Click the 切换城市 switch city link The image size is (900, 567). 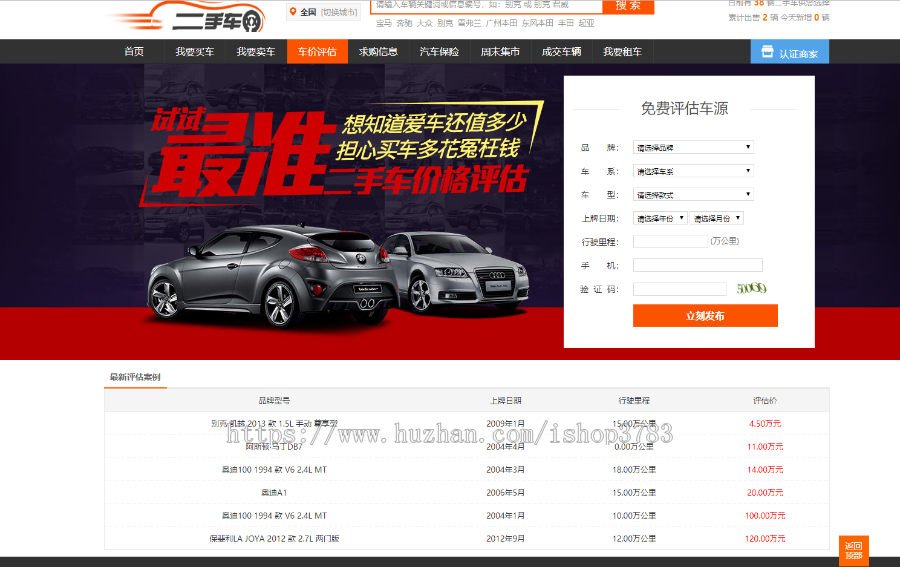339,12
